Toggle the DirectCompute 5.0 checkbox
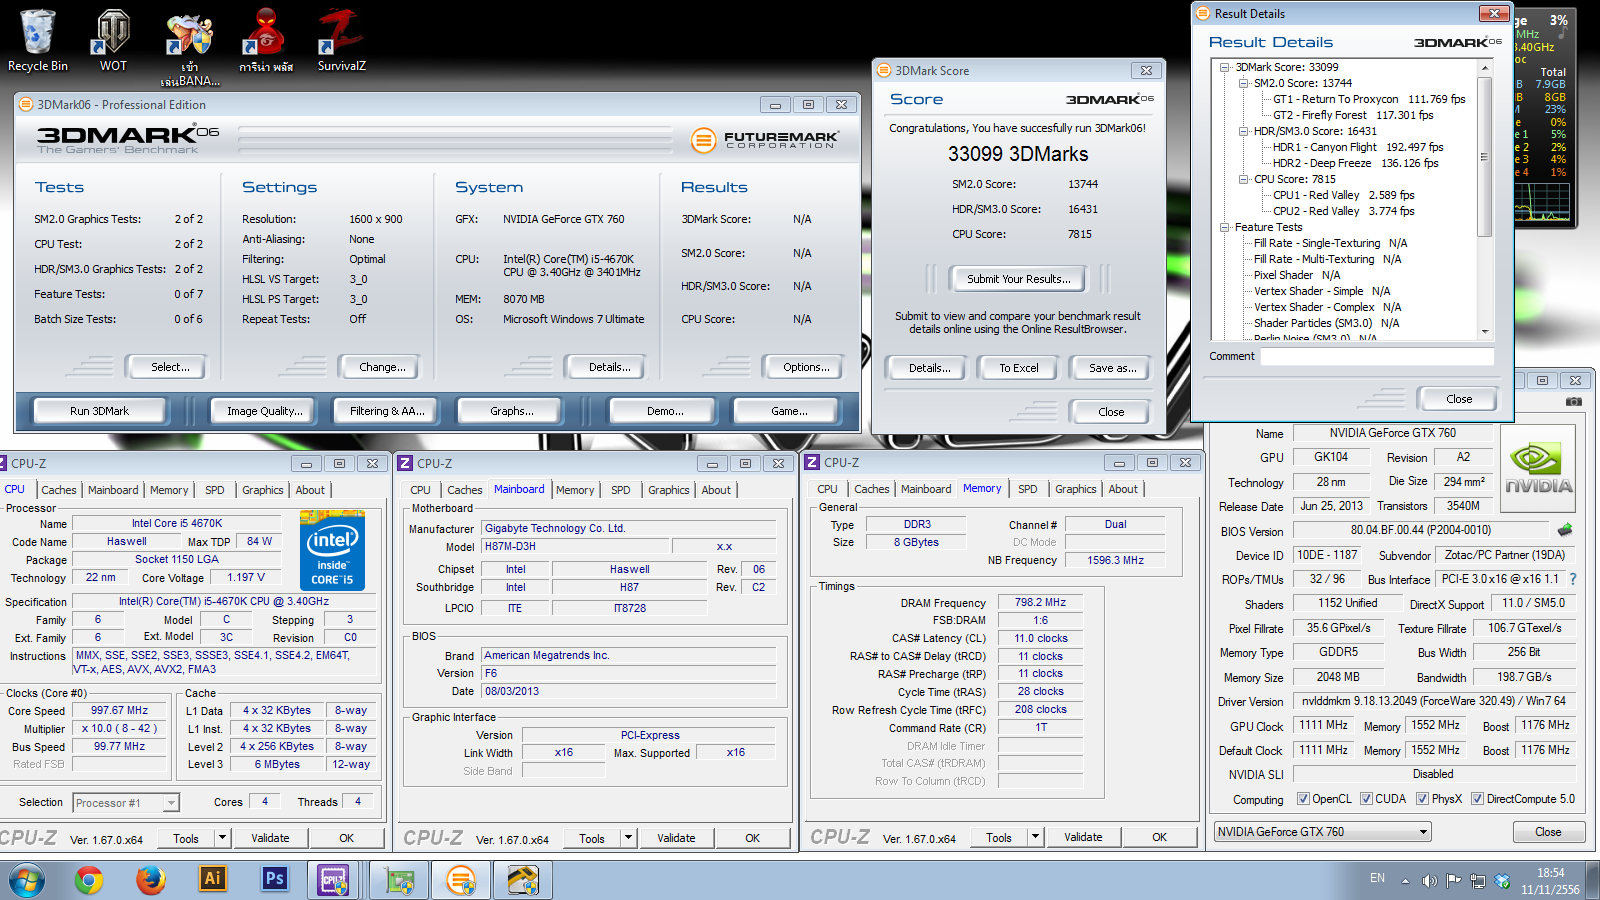This screenshot has width=1600, height=900. click(1477, 799)
